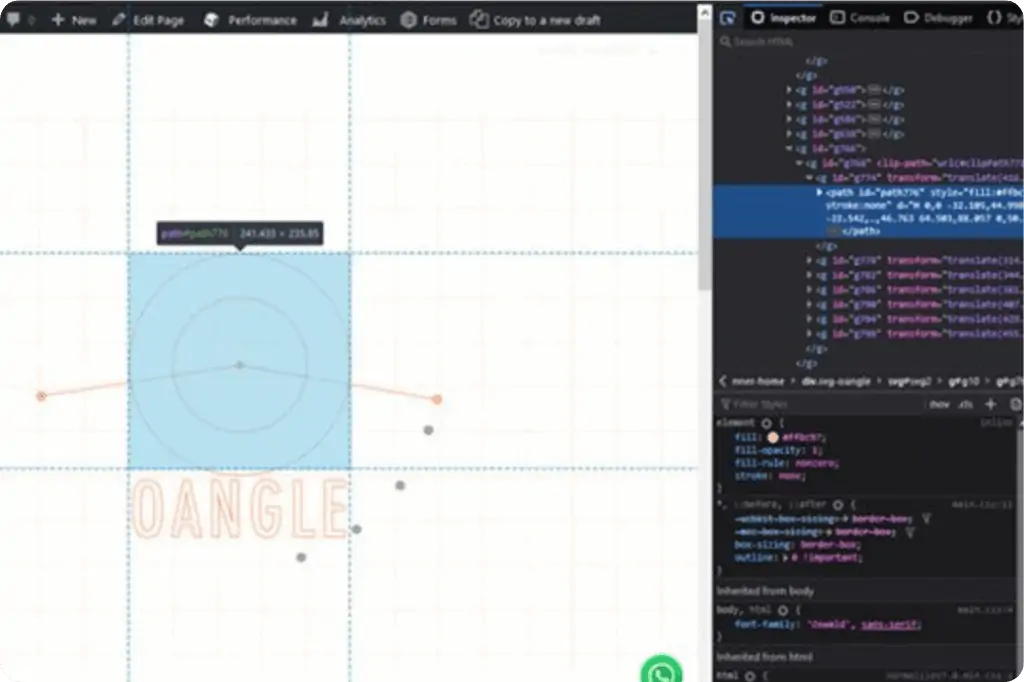Open the fill color swatch picker
This screenshot has height=682, width=1024.
coord(773,437)
